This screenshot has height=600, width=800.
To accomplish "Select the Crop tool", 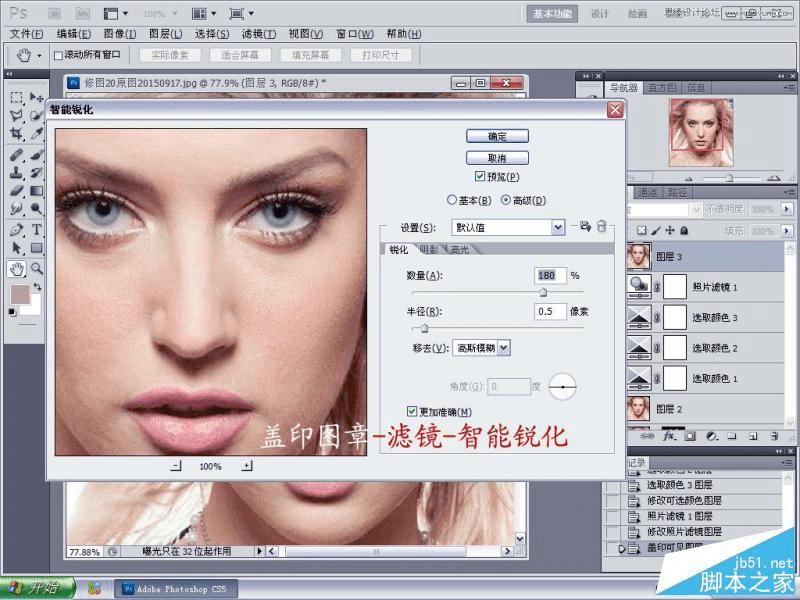I will [x=16, y=134].
